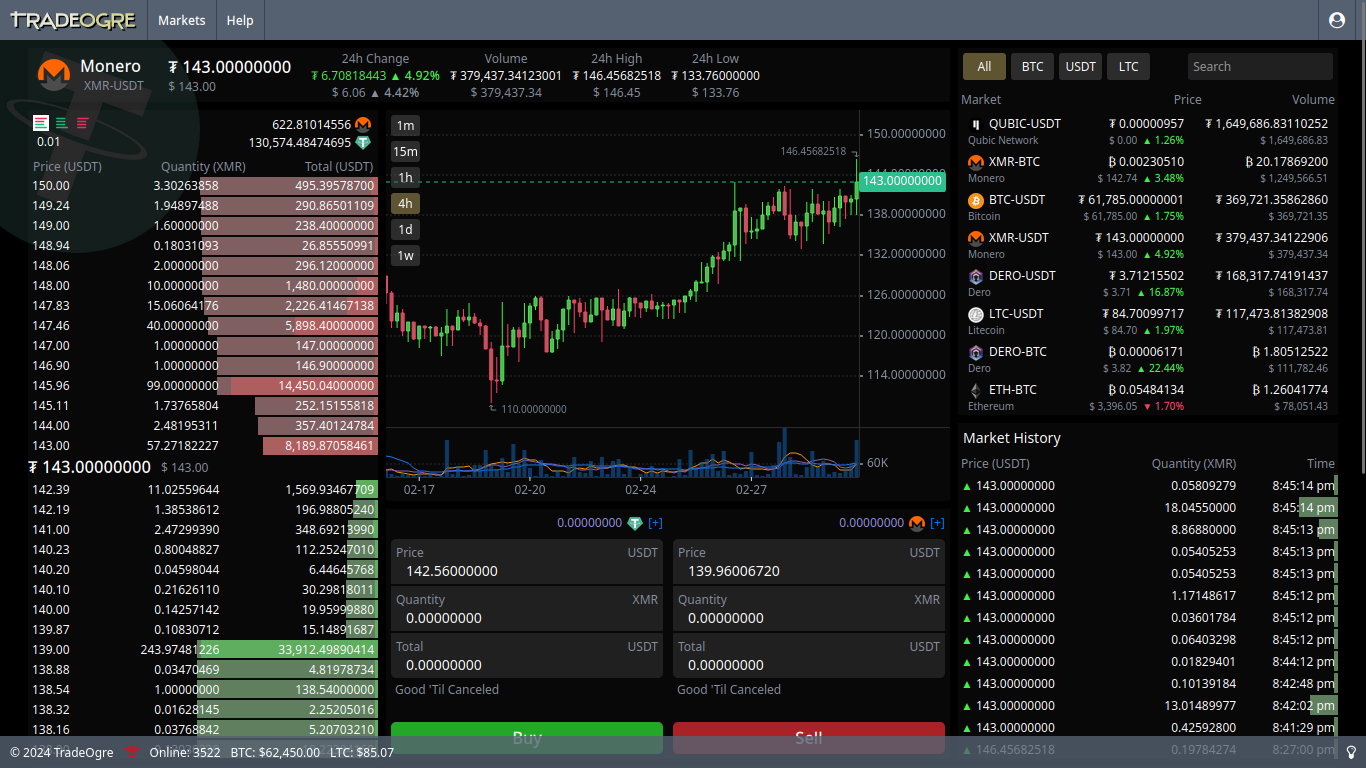Screen dimensions: 1366x768
Task: Select the USDT markets filter tab
Action: point(1081,67)
